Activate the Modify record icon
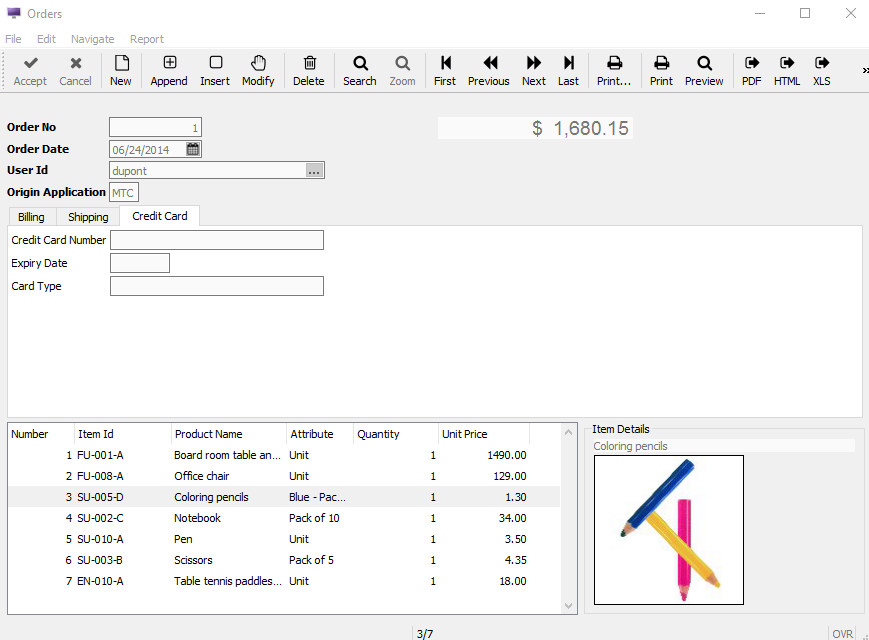Viewport: 869px width, 640px height. pyautogui.click(x=257, y=70)
